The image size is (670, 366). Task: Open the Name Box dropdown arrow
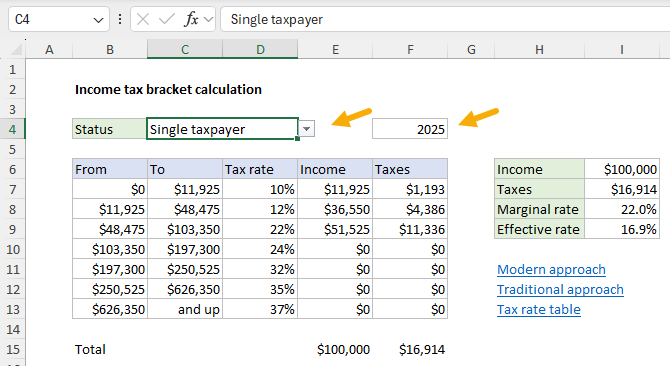click(98, 20)
